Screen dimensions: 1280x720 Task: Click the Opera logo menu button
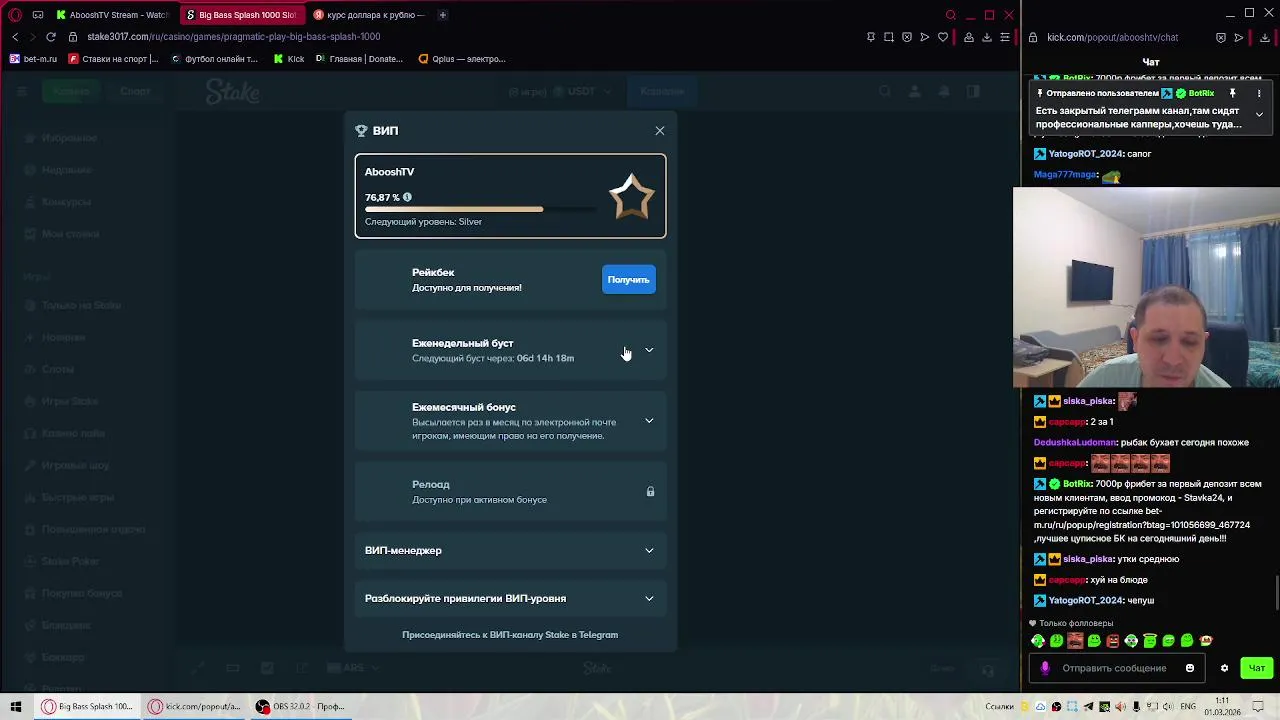coord(15,15)
